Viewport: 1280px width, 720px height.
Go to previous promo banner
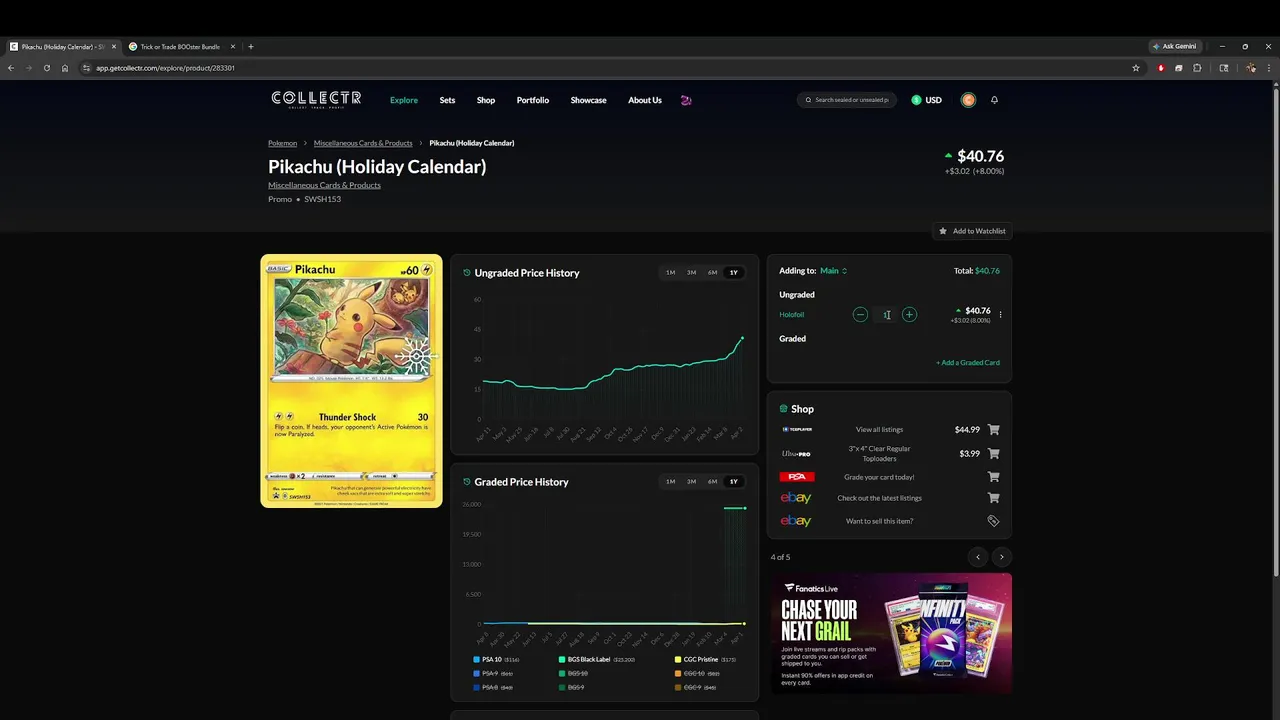pos(978,557)
